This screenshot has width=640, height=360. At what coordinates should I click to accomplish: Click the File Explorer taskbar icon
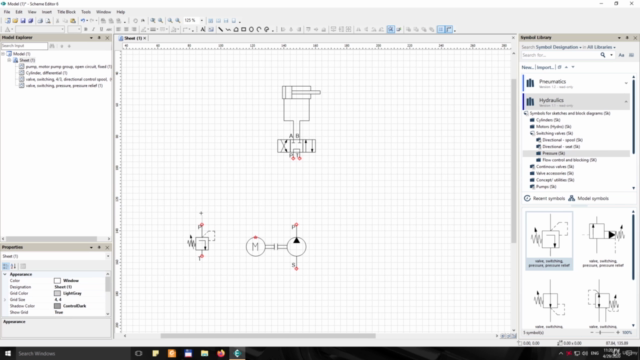click(204, 353)
